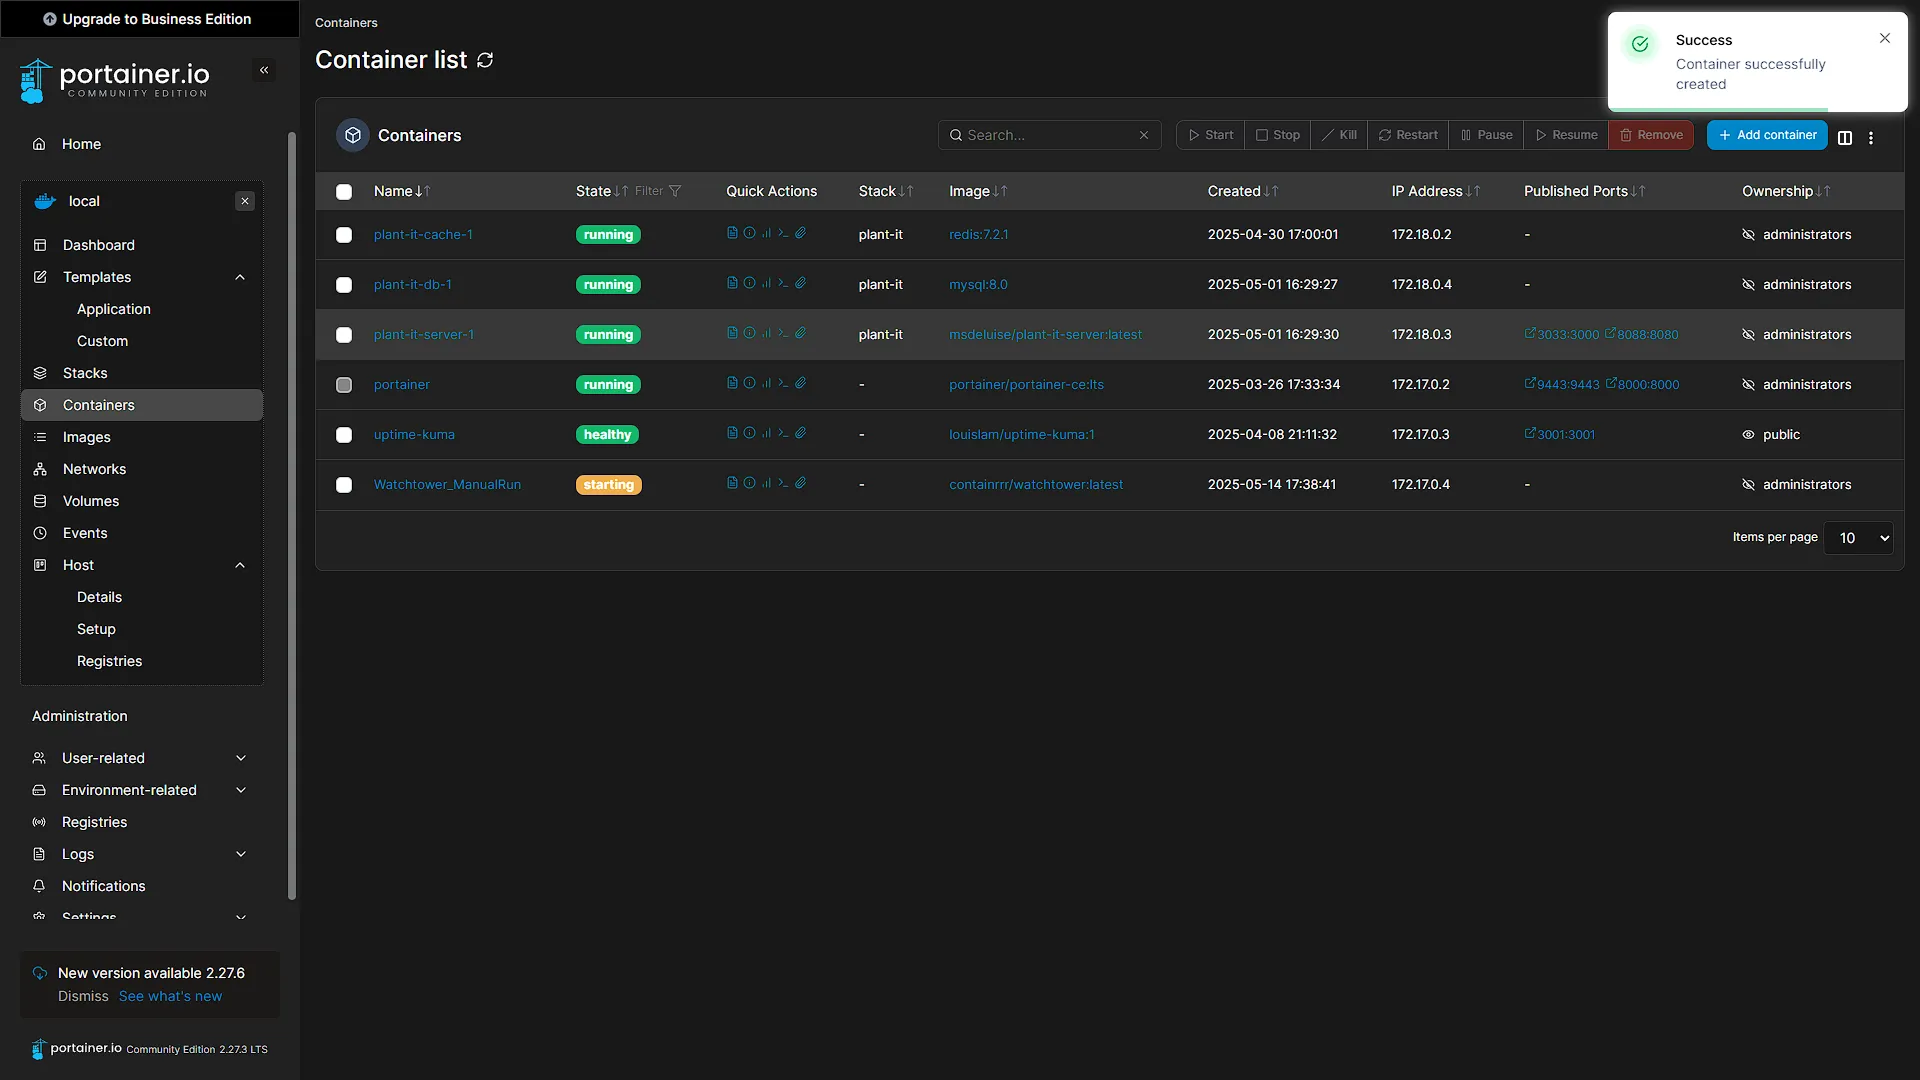
Task: Refresh the Container list
Action: (x=485, y=60)
